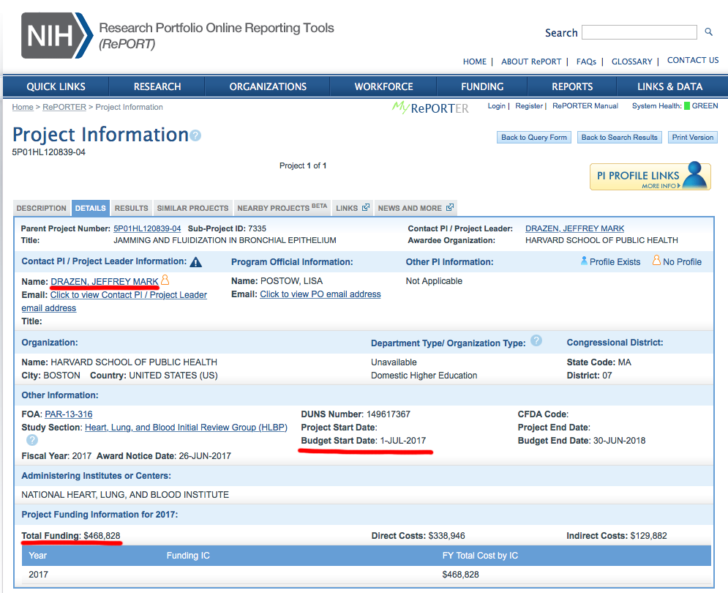Click HOME link in top navigation
728x593 pixels.
pos(474,62)
